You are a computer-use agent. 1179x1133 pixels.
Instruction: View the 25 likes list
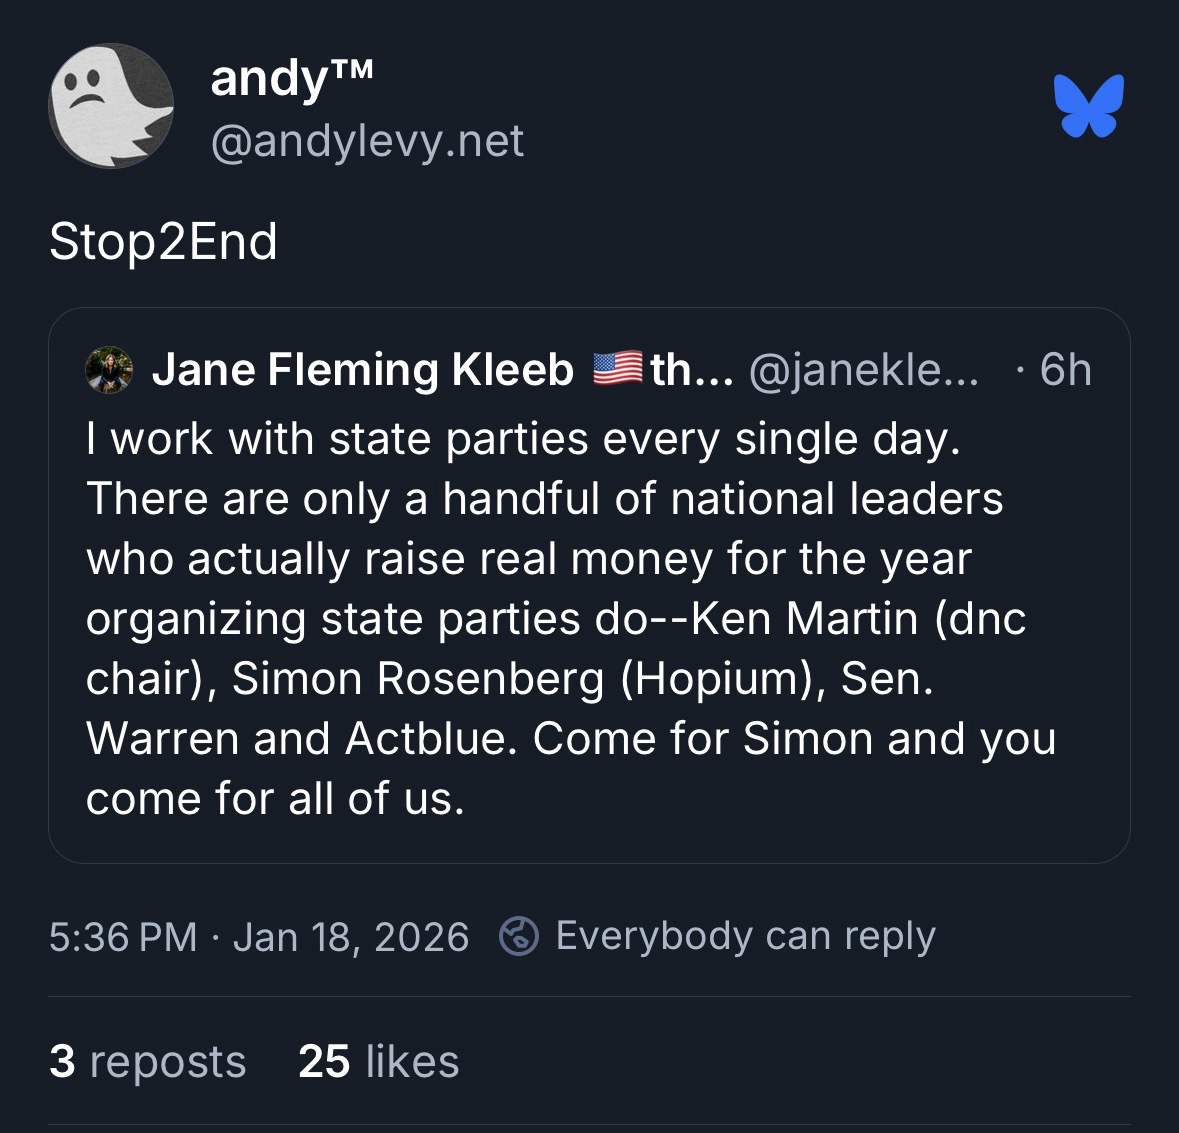click(378, 1061)
